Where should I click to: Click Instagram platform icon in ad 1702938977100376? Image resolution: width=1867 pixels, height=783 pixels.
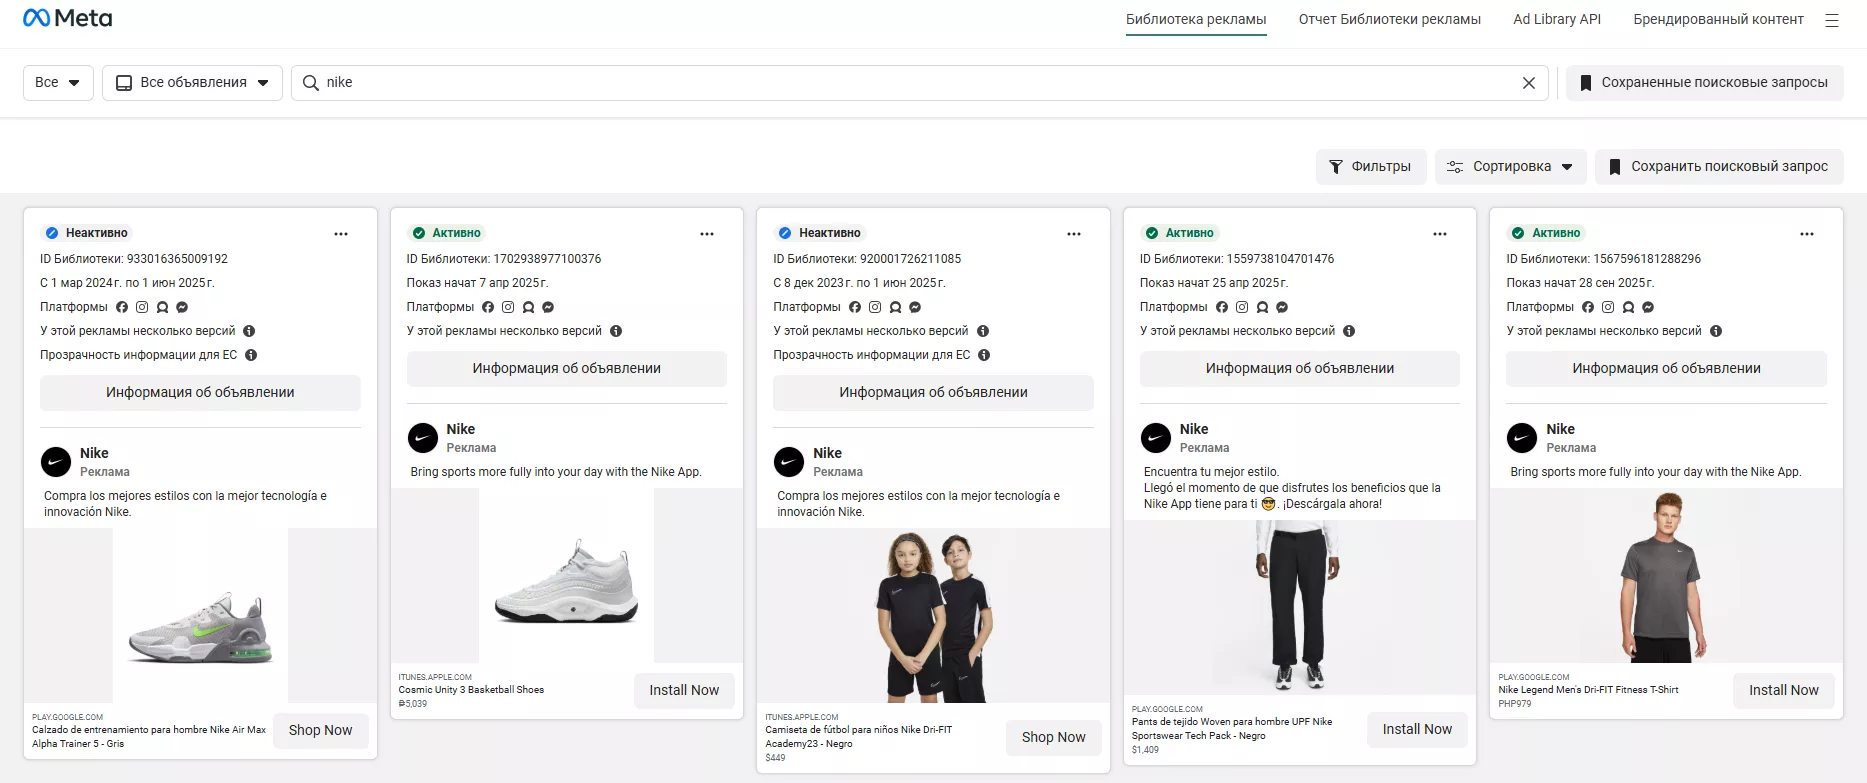508,307
